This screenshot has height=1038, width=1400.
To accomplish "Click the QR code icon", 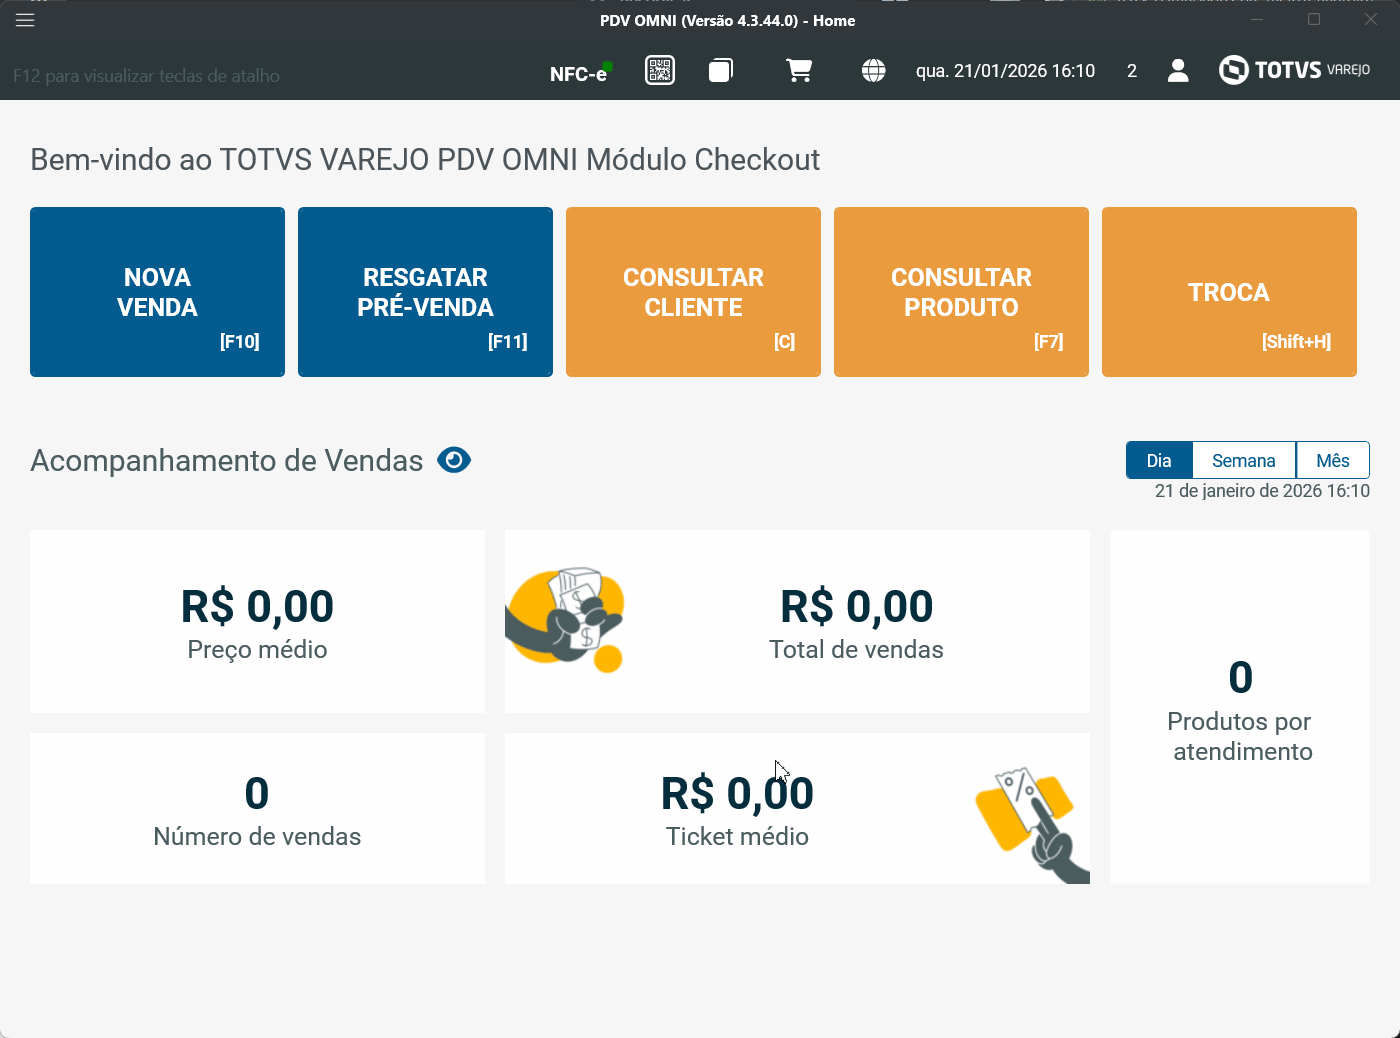I will (660, 71).
